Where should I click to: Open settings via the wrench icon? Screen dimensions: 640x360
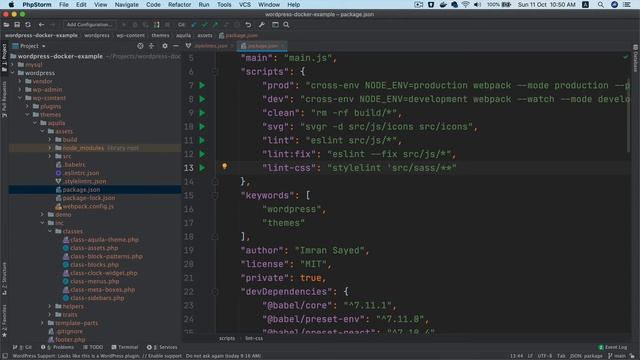click(262, 25)
